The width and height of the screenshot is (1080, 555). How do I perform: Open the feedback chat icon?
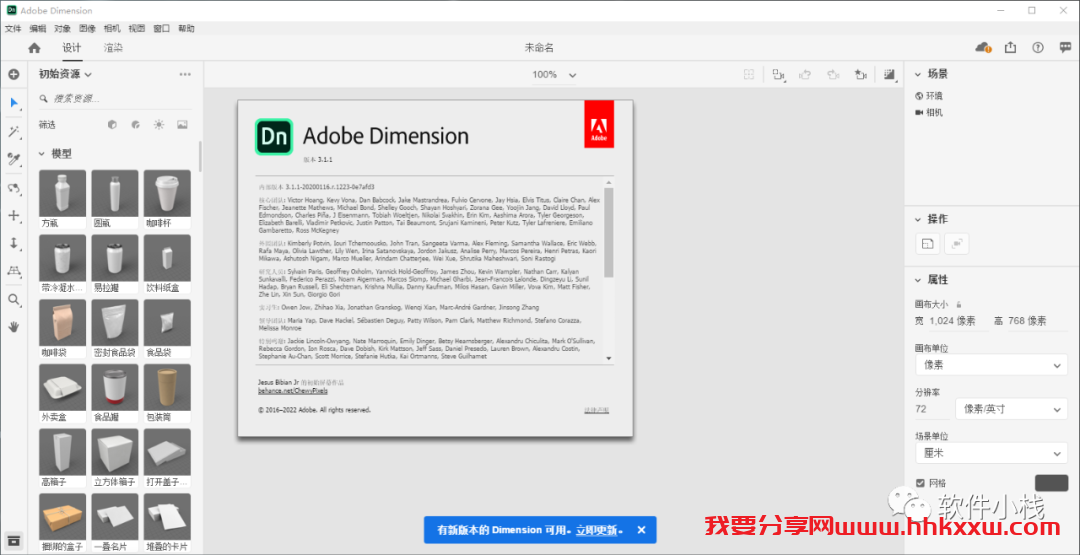click(x=1066, y=48)
